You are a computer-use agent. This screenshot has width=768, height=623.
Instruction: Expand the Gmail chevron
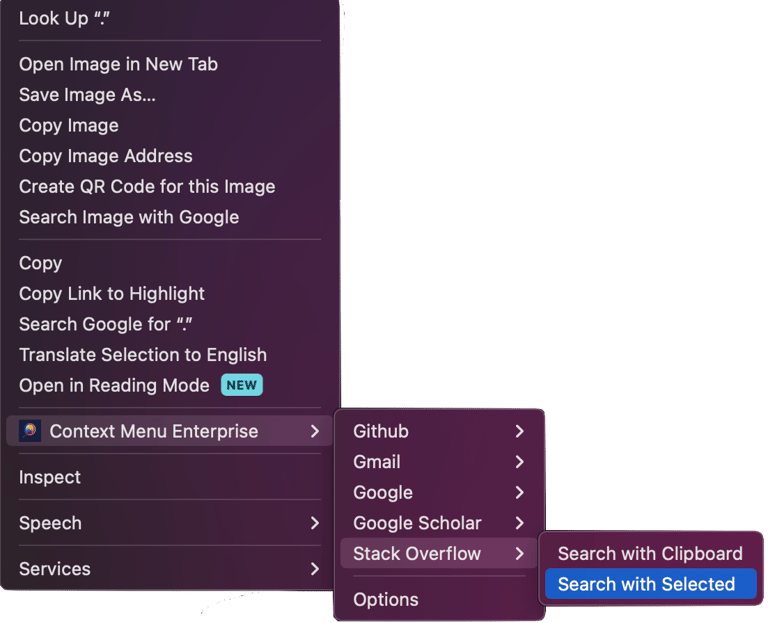click(520, 462)
